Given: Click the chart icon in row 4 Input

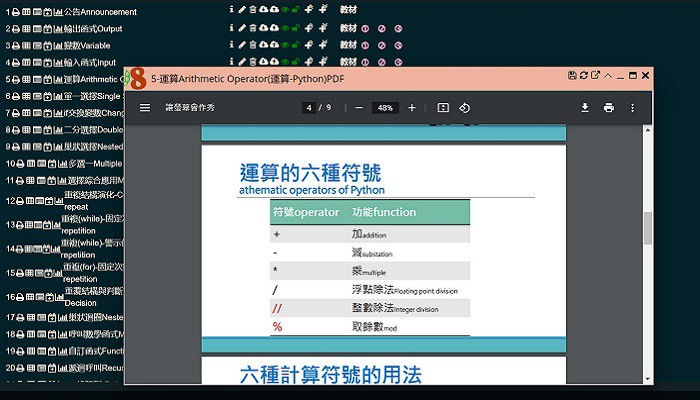Looking at the screenshot, I should tap(58, 63).
